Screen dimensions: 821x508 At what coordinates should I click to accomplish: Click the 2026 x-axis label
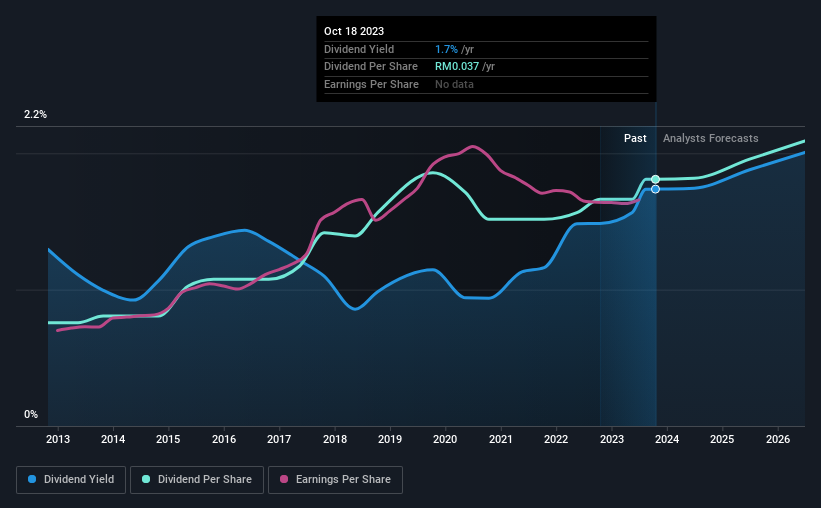point(778,439)
